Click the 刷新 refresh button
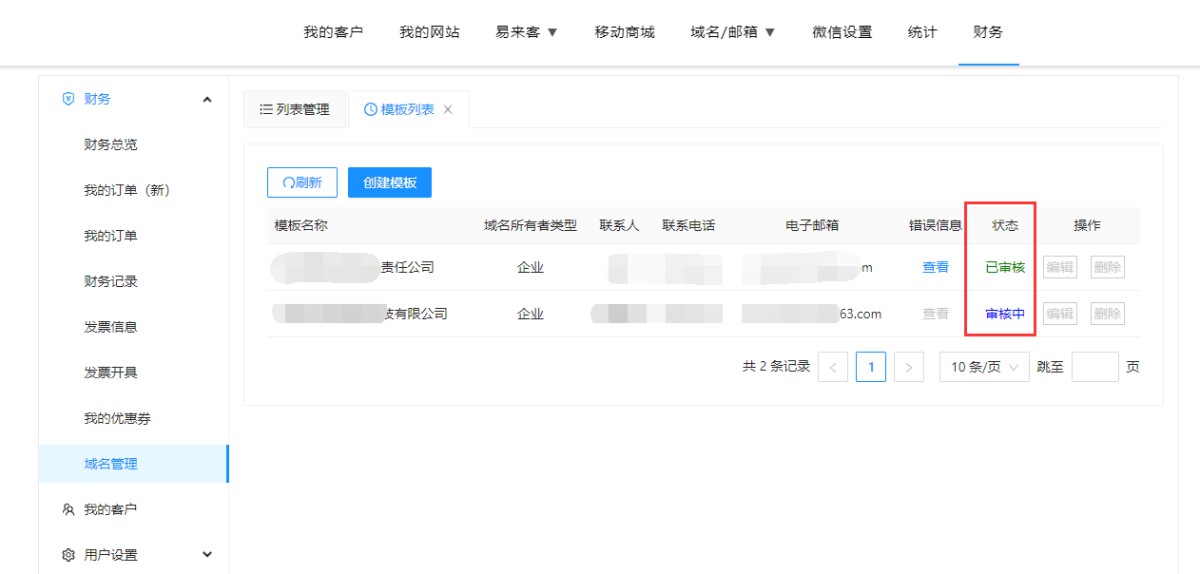Viewport: 1200px width, 574px height. (x=302, y=182)
